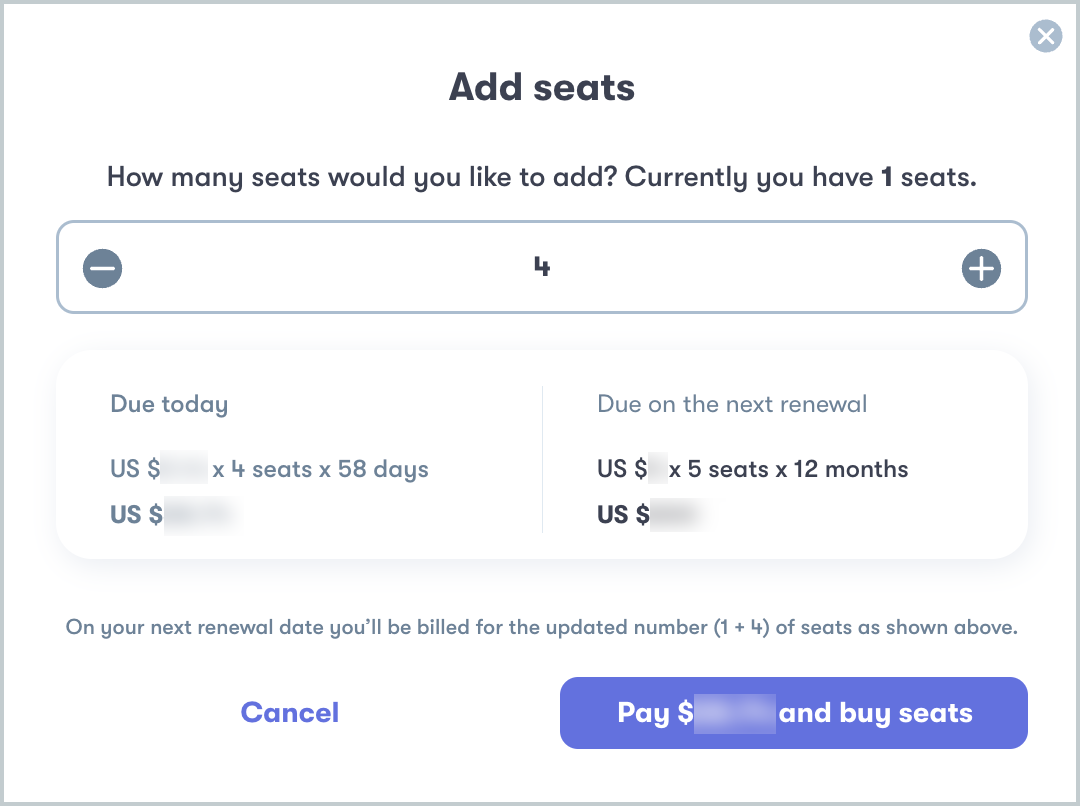This screenshot has width=1080, height=806.
Task: Click the blurred per-seat price under Due today
Action: (x=184, y=468)
